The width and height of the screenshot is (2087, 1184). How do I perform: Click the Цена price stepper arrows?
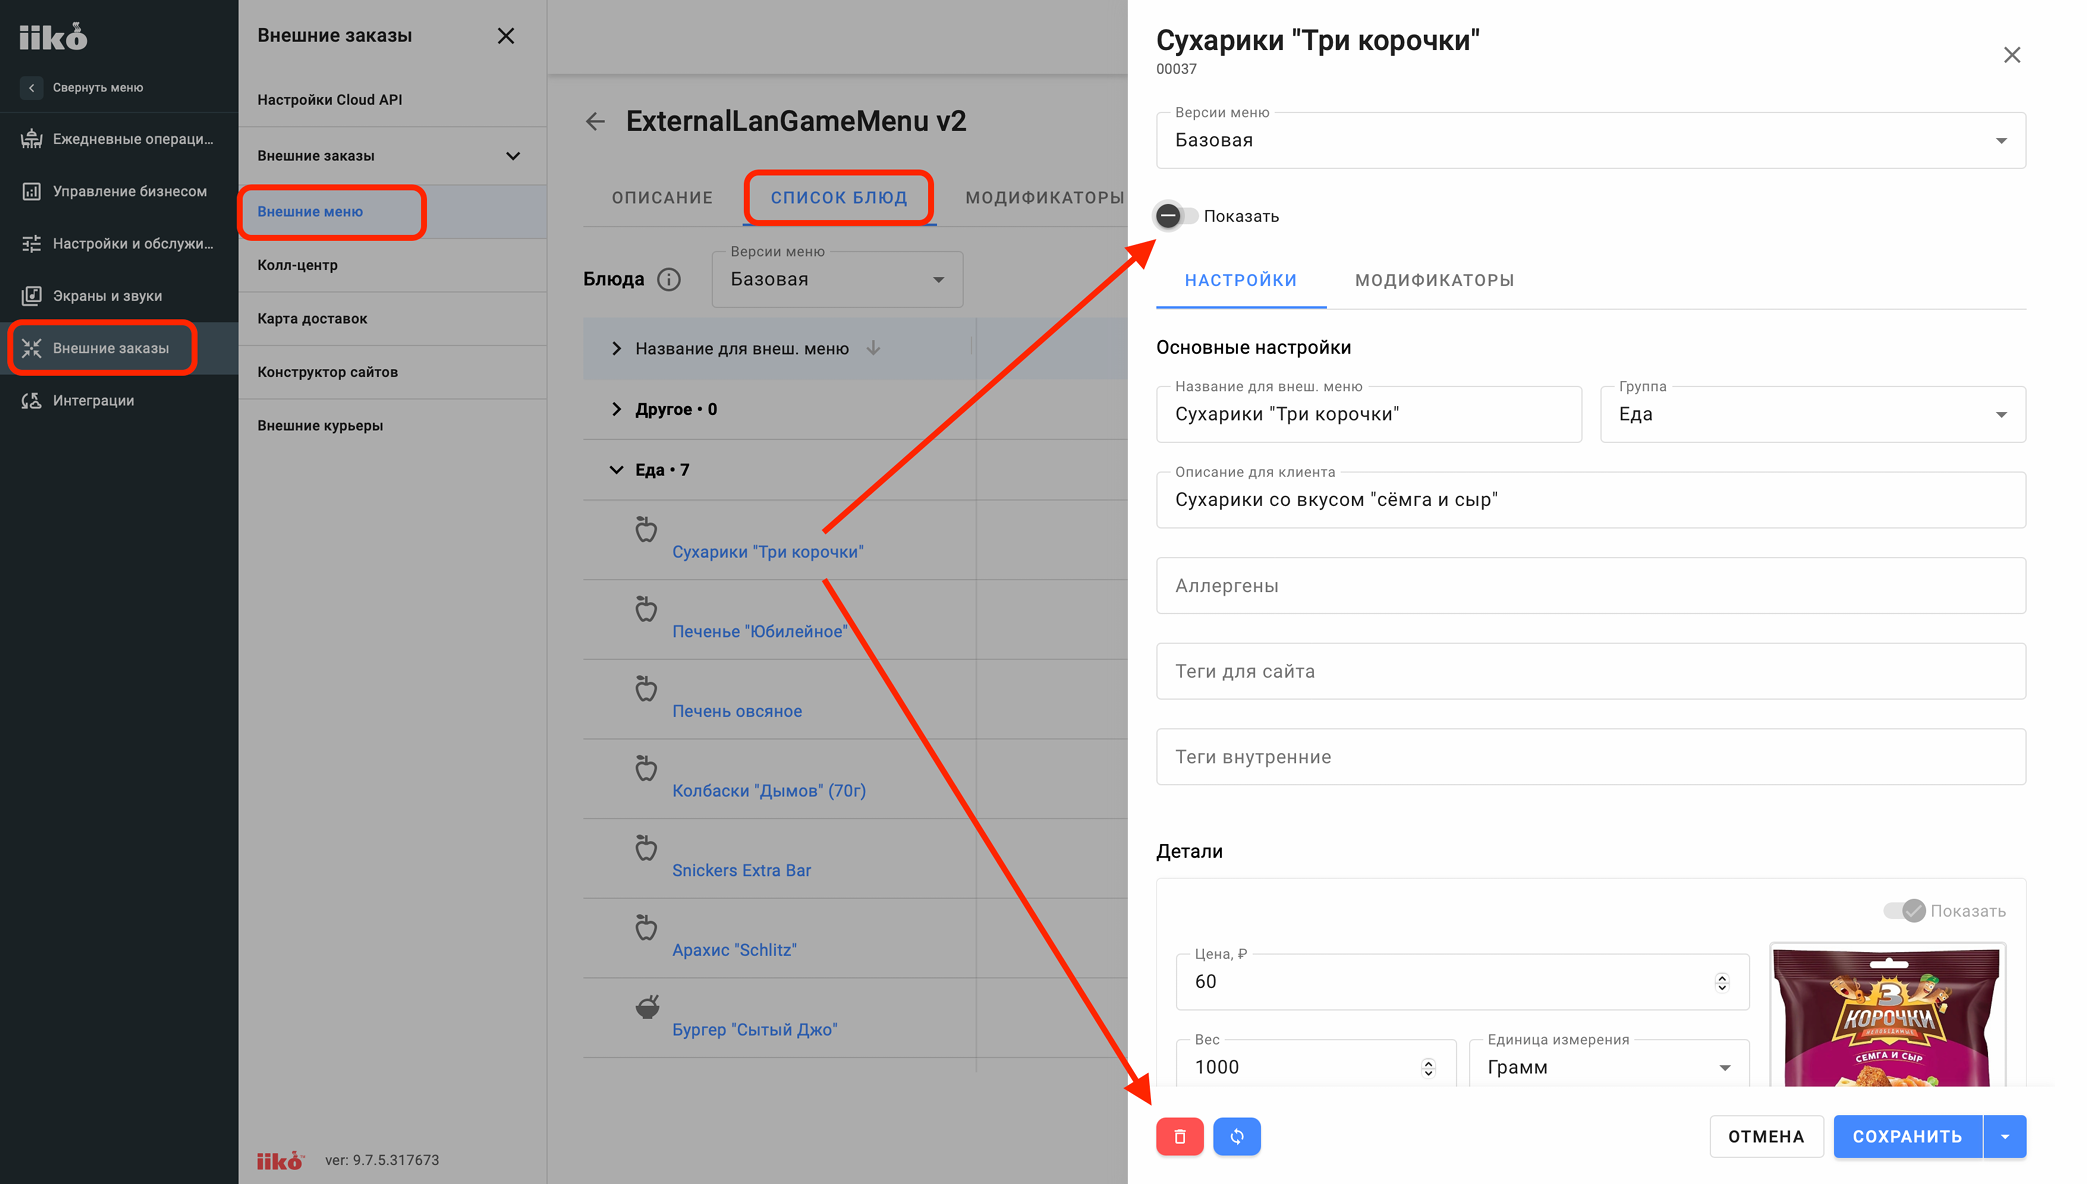point(1722,983)
